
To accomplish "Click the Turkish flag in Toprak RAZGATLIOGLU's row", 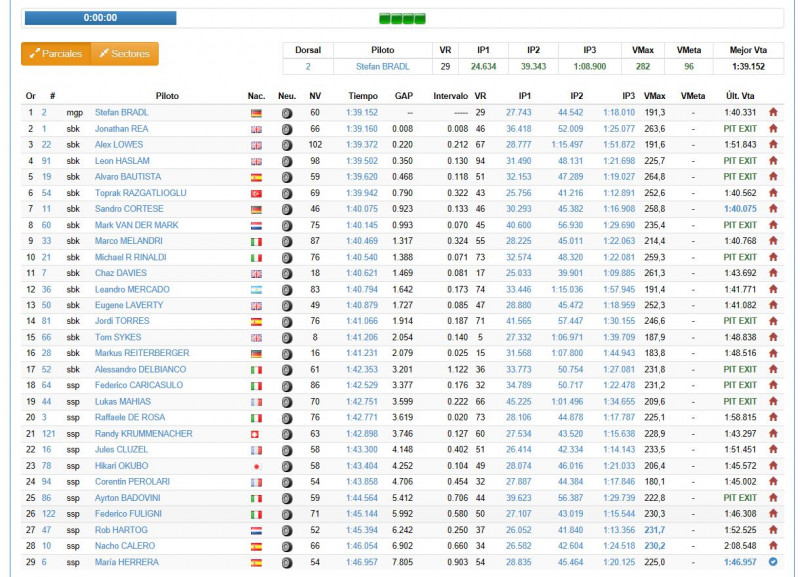I will coord(256,194).
